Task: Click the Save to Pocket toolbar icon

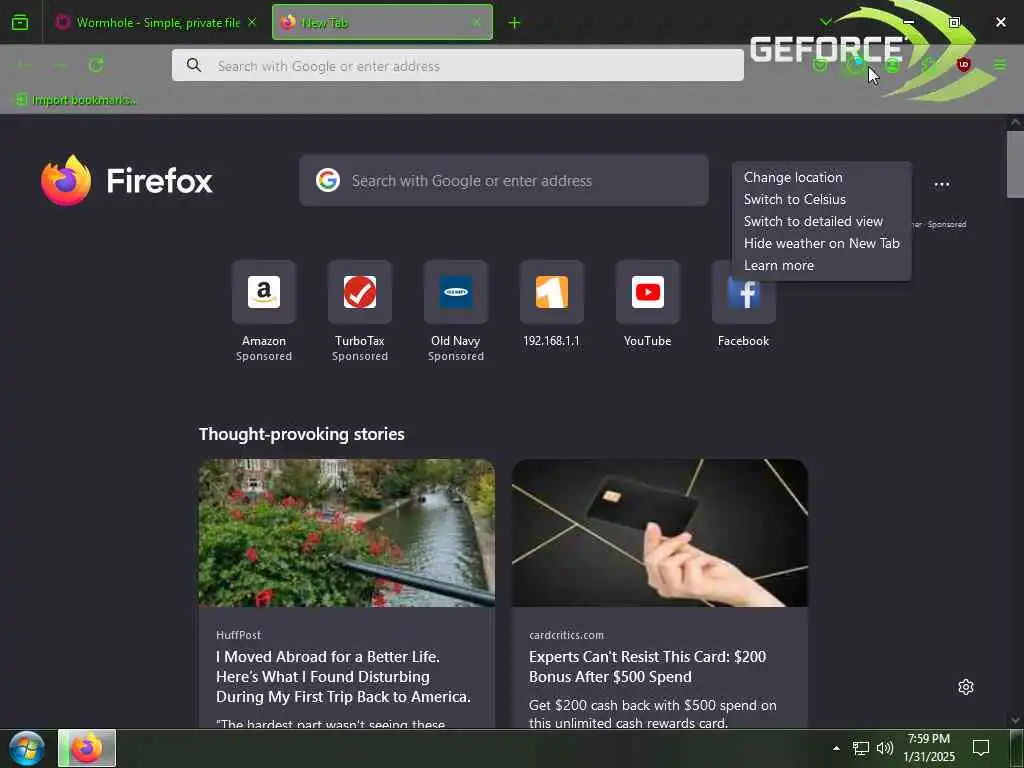Action: pos(820,65)
